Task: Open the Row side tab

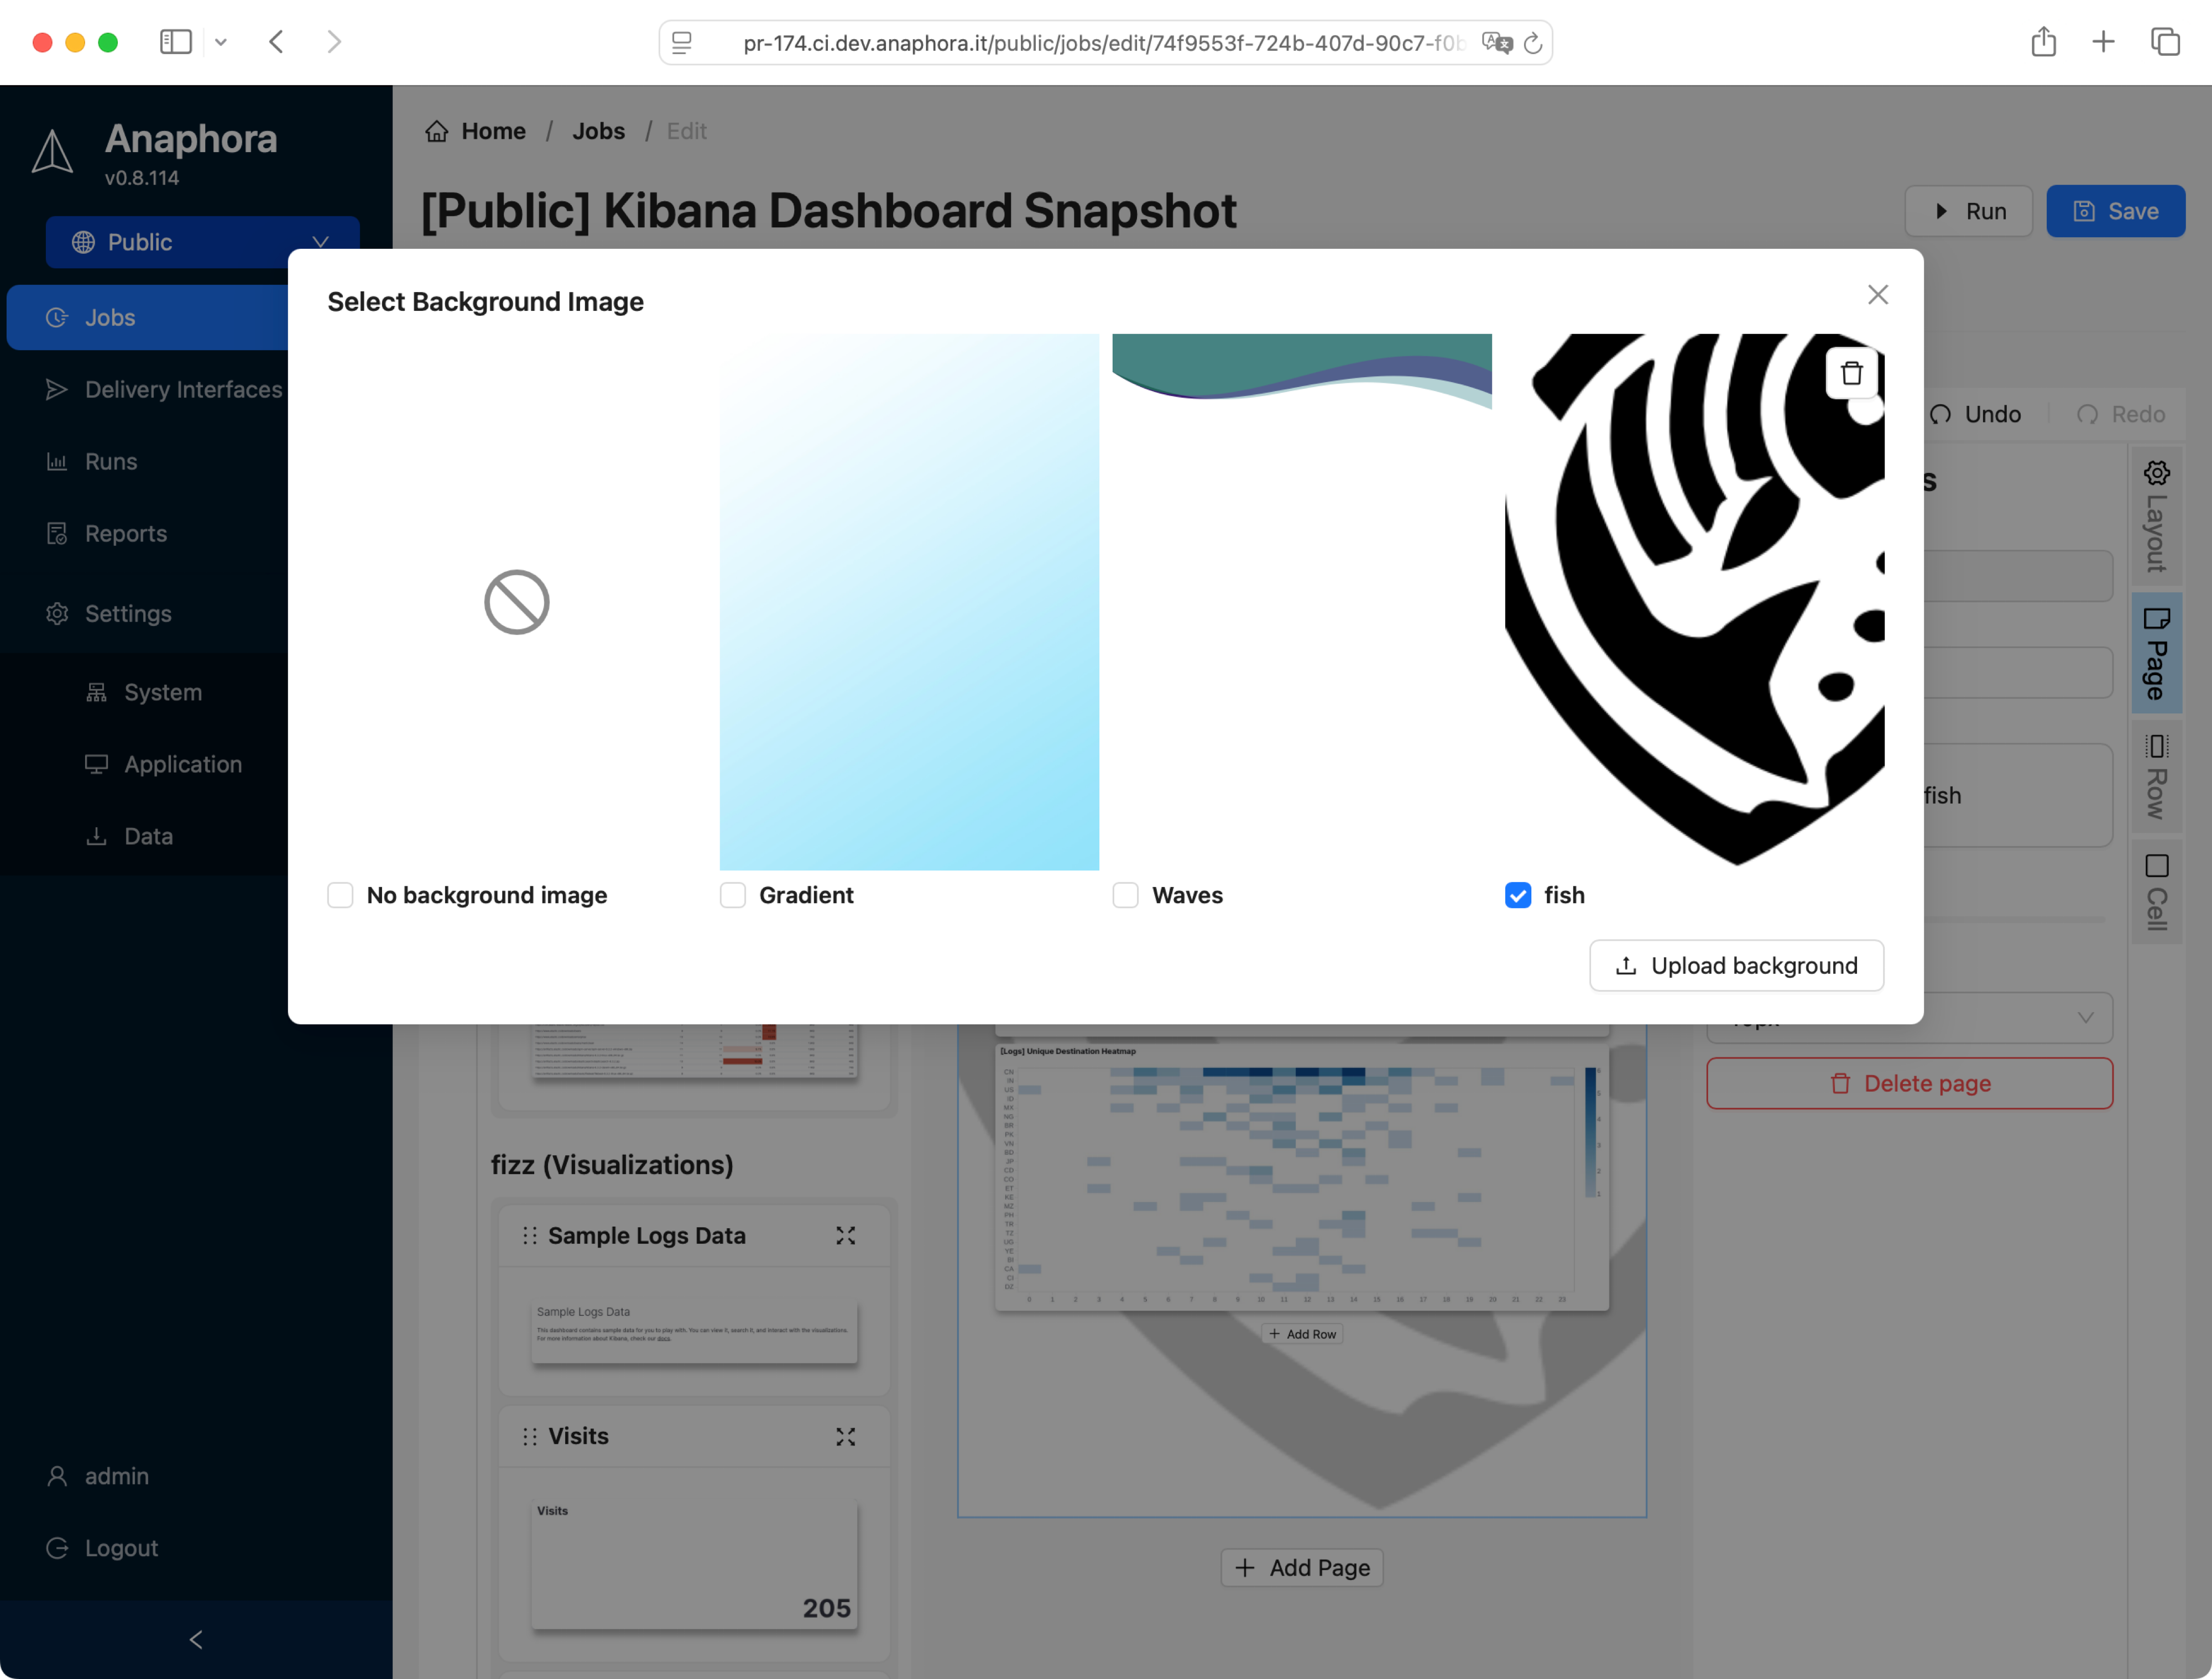Action: tap(2156, 777)
